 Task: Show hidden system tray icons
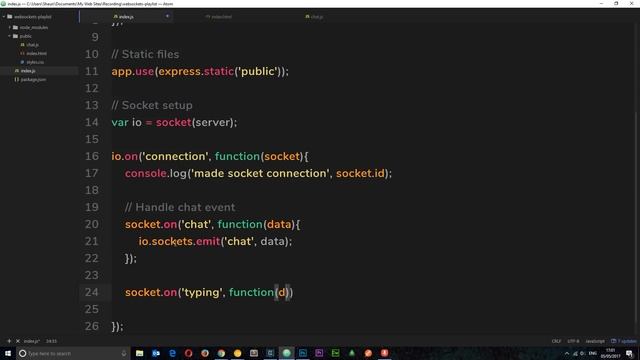(x=567, y=353)
